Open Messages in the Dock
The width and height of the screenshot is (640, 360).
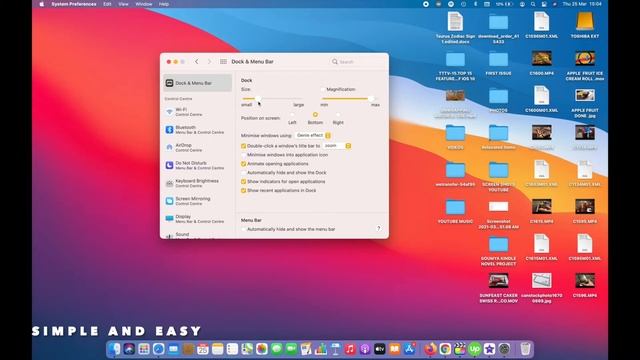click(x=276, y=349)
